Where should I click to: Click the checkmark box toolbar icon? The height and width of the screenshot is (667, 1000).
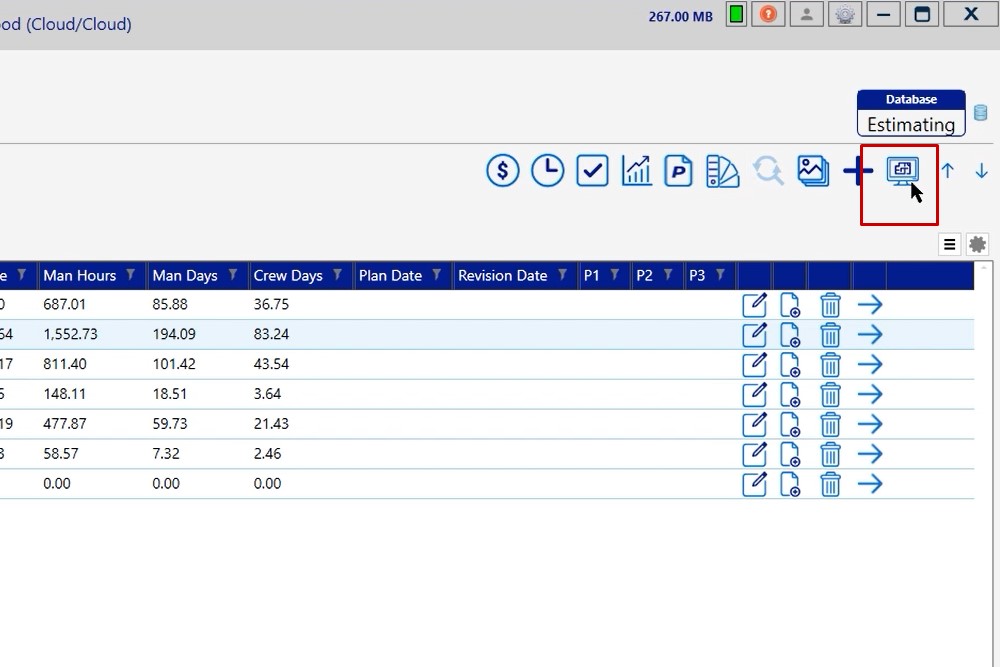[x=592, y=171]
